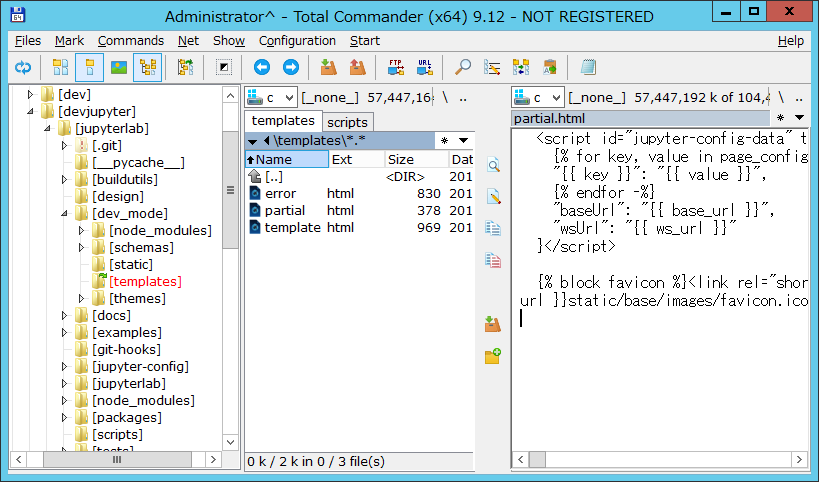Select the [git-hooks] folder in tree
The width and height of the screenshot is (819, 482).
(126, 349)
